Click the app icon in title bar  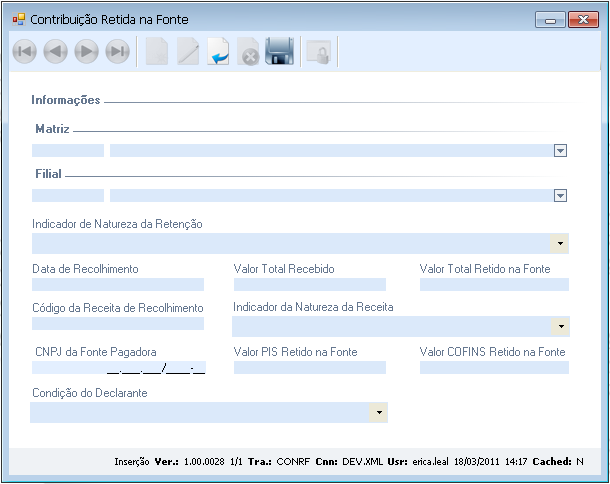19,19
